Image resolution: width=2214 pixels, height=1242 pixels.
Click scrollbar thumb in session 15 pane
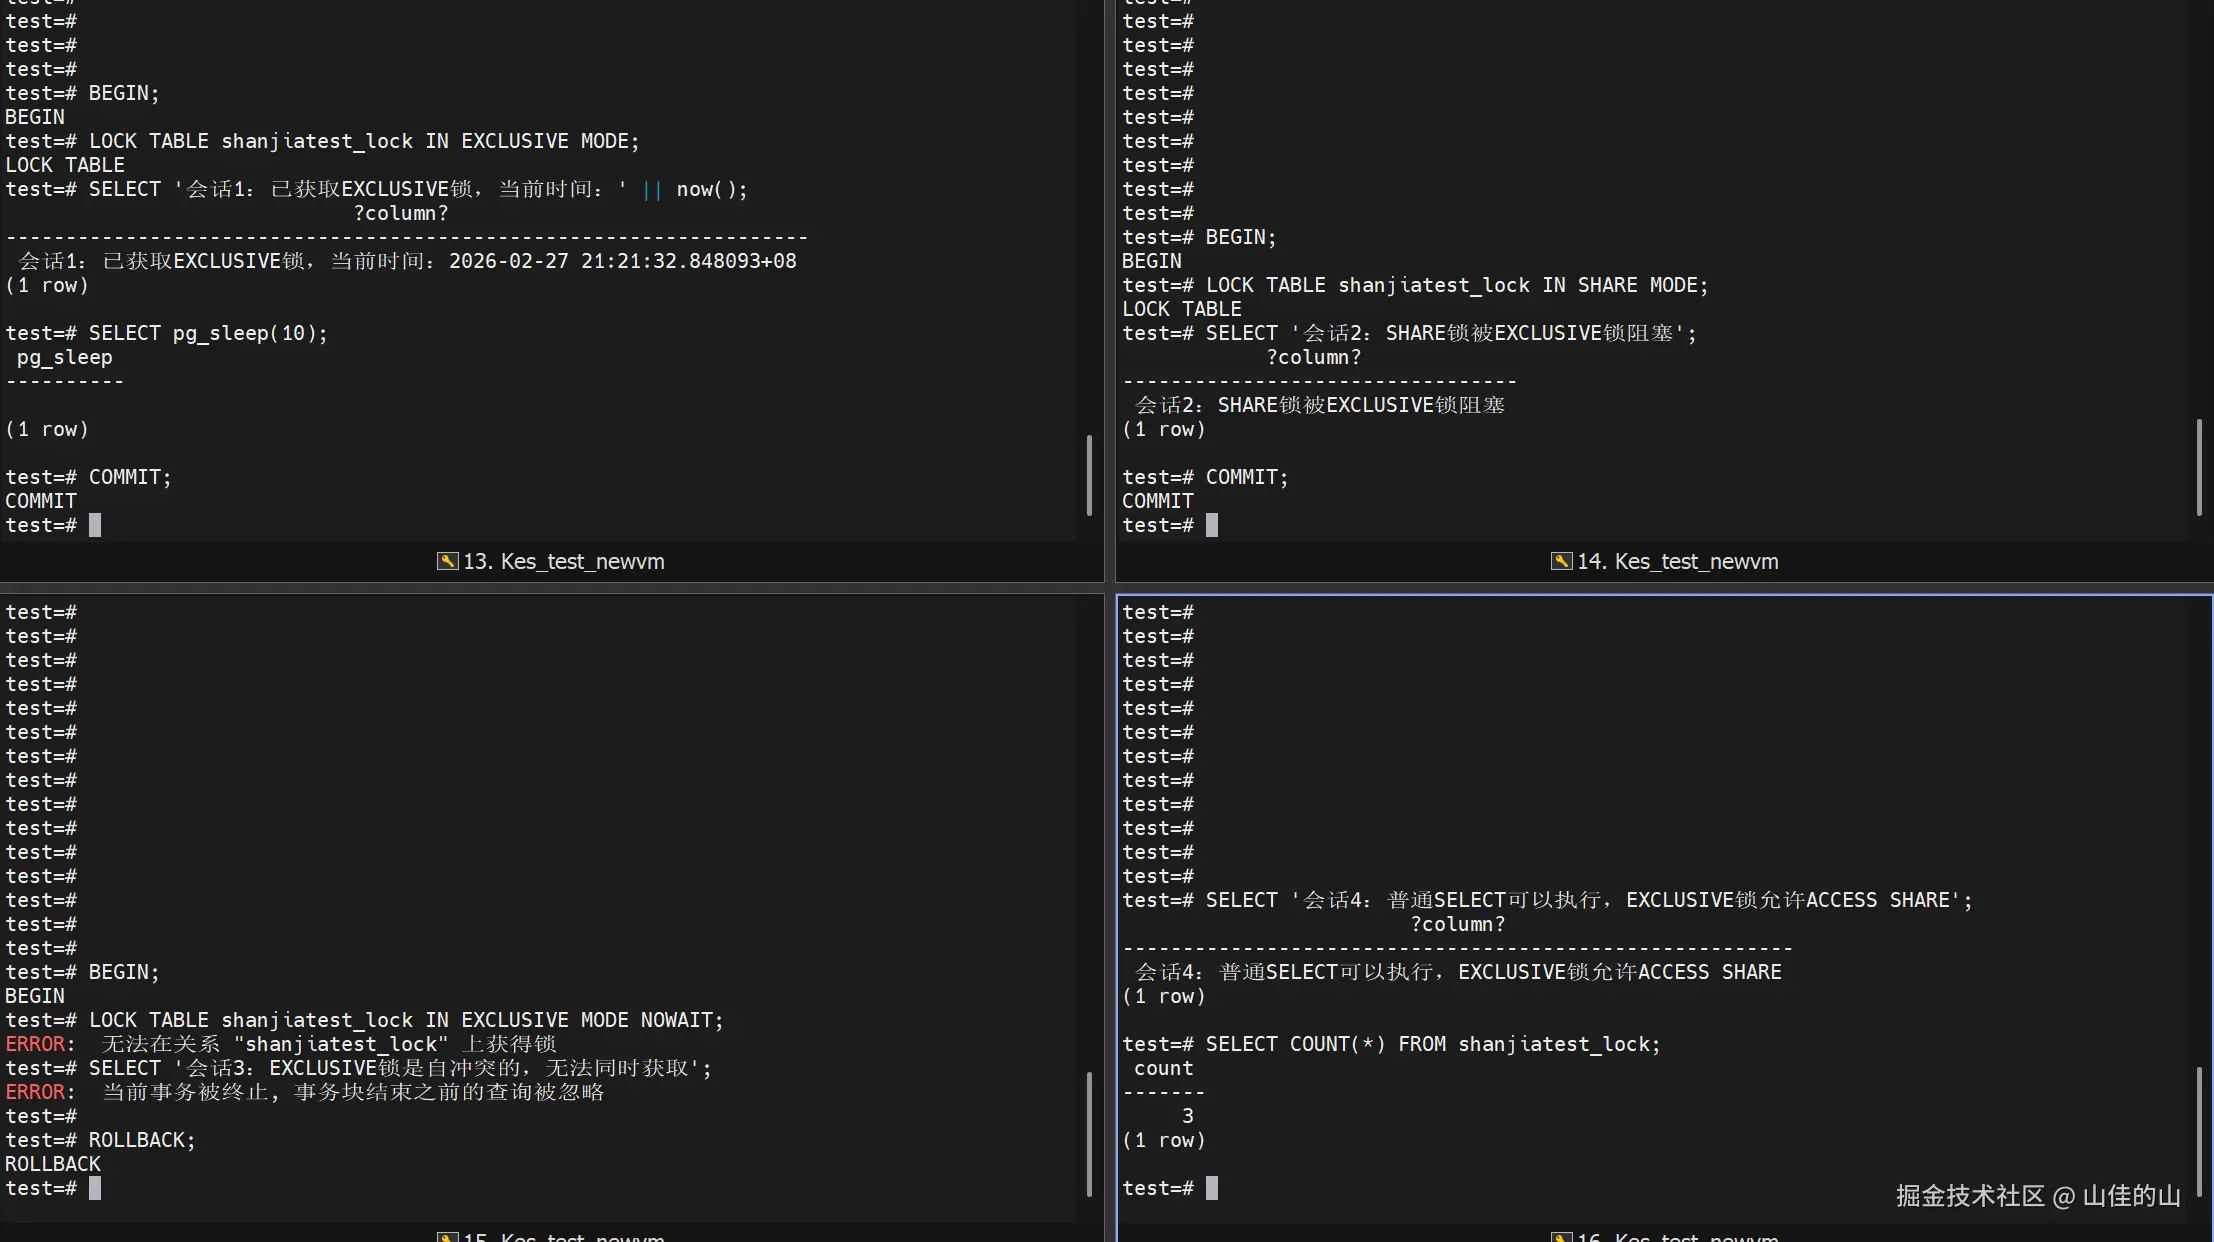(1089, 1133)
